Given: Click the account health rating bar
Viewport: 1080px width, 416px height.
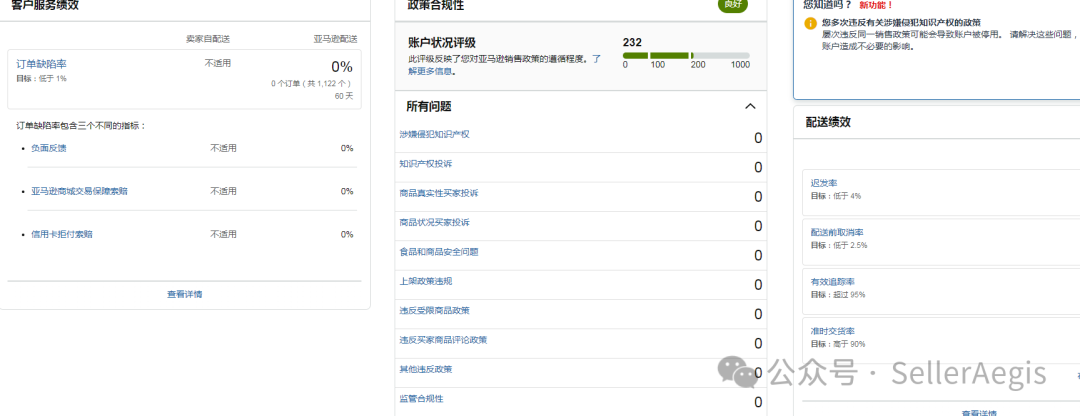Looking at the screenshot, I should tap(686, 55).
